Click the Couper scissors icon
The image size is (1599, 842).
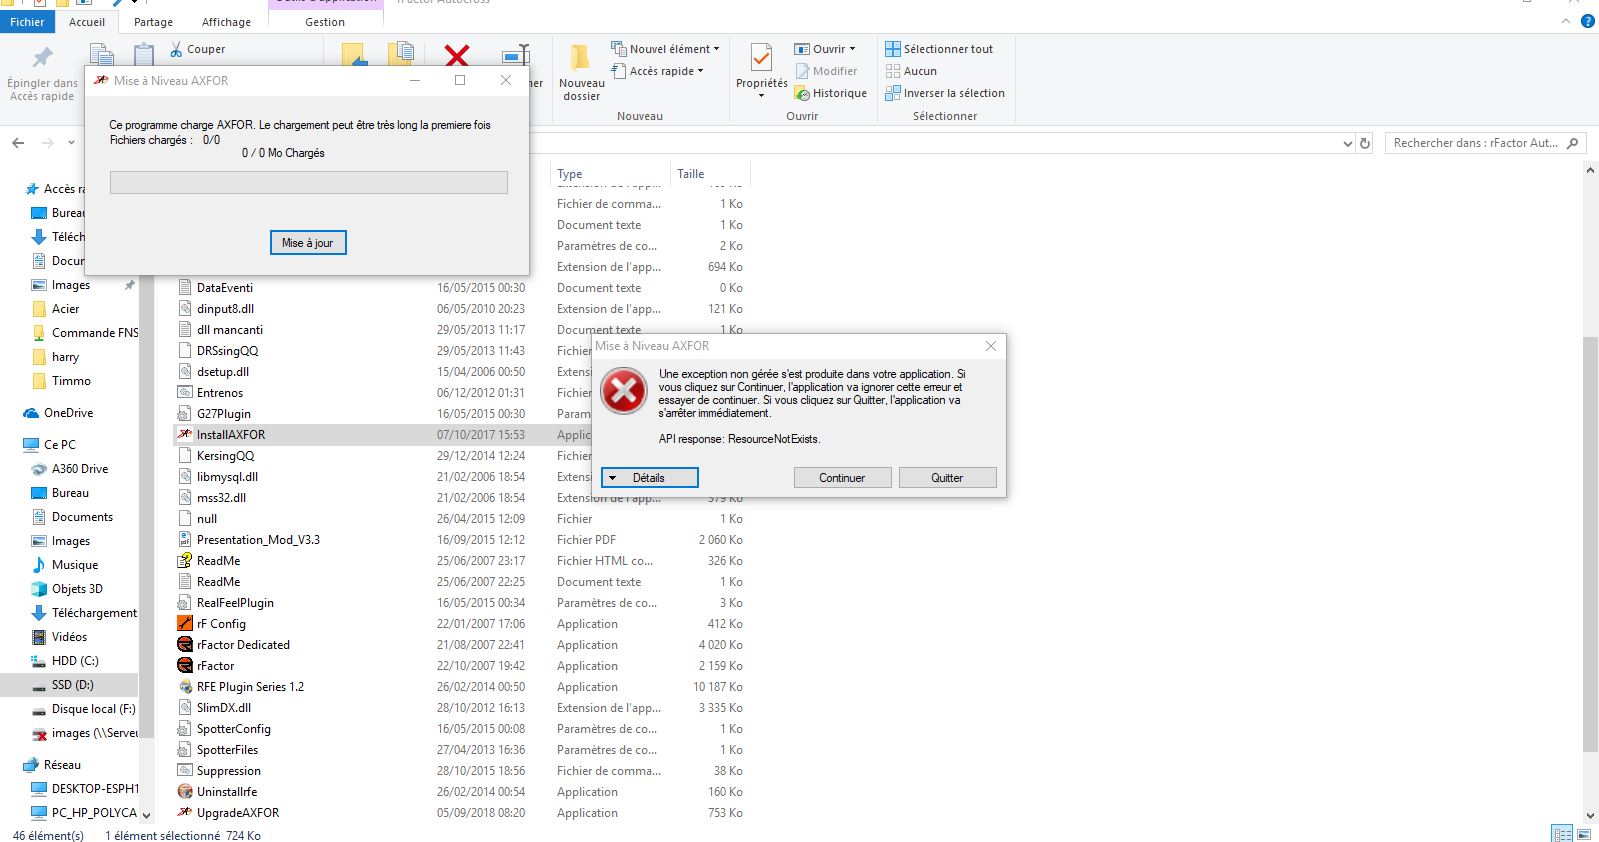[x=176, y=48]
